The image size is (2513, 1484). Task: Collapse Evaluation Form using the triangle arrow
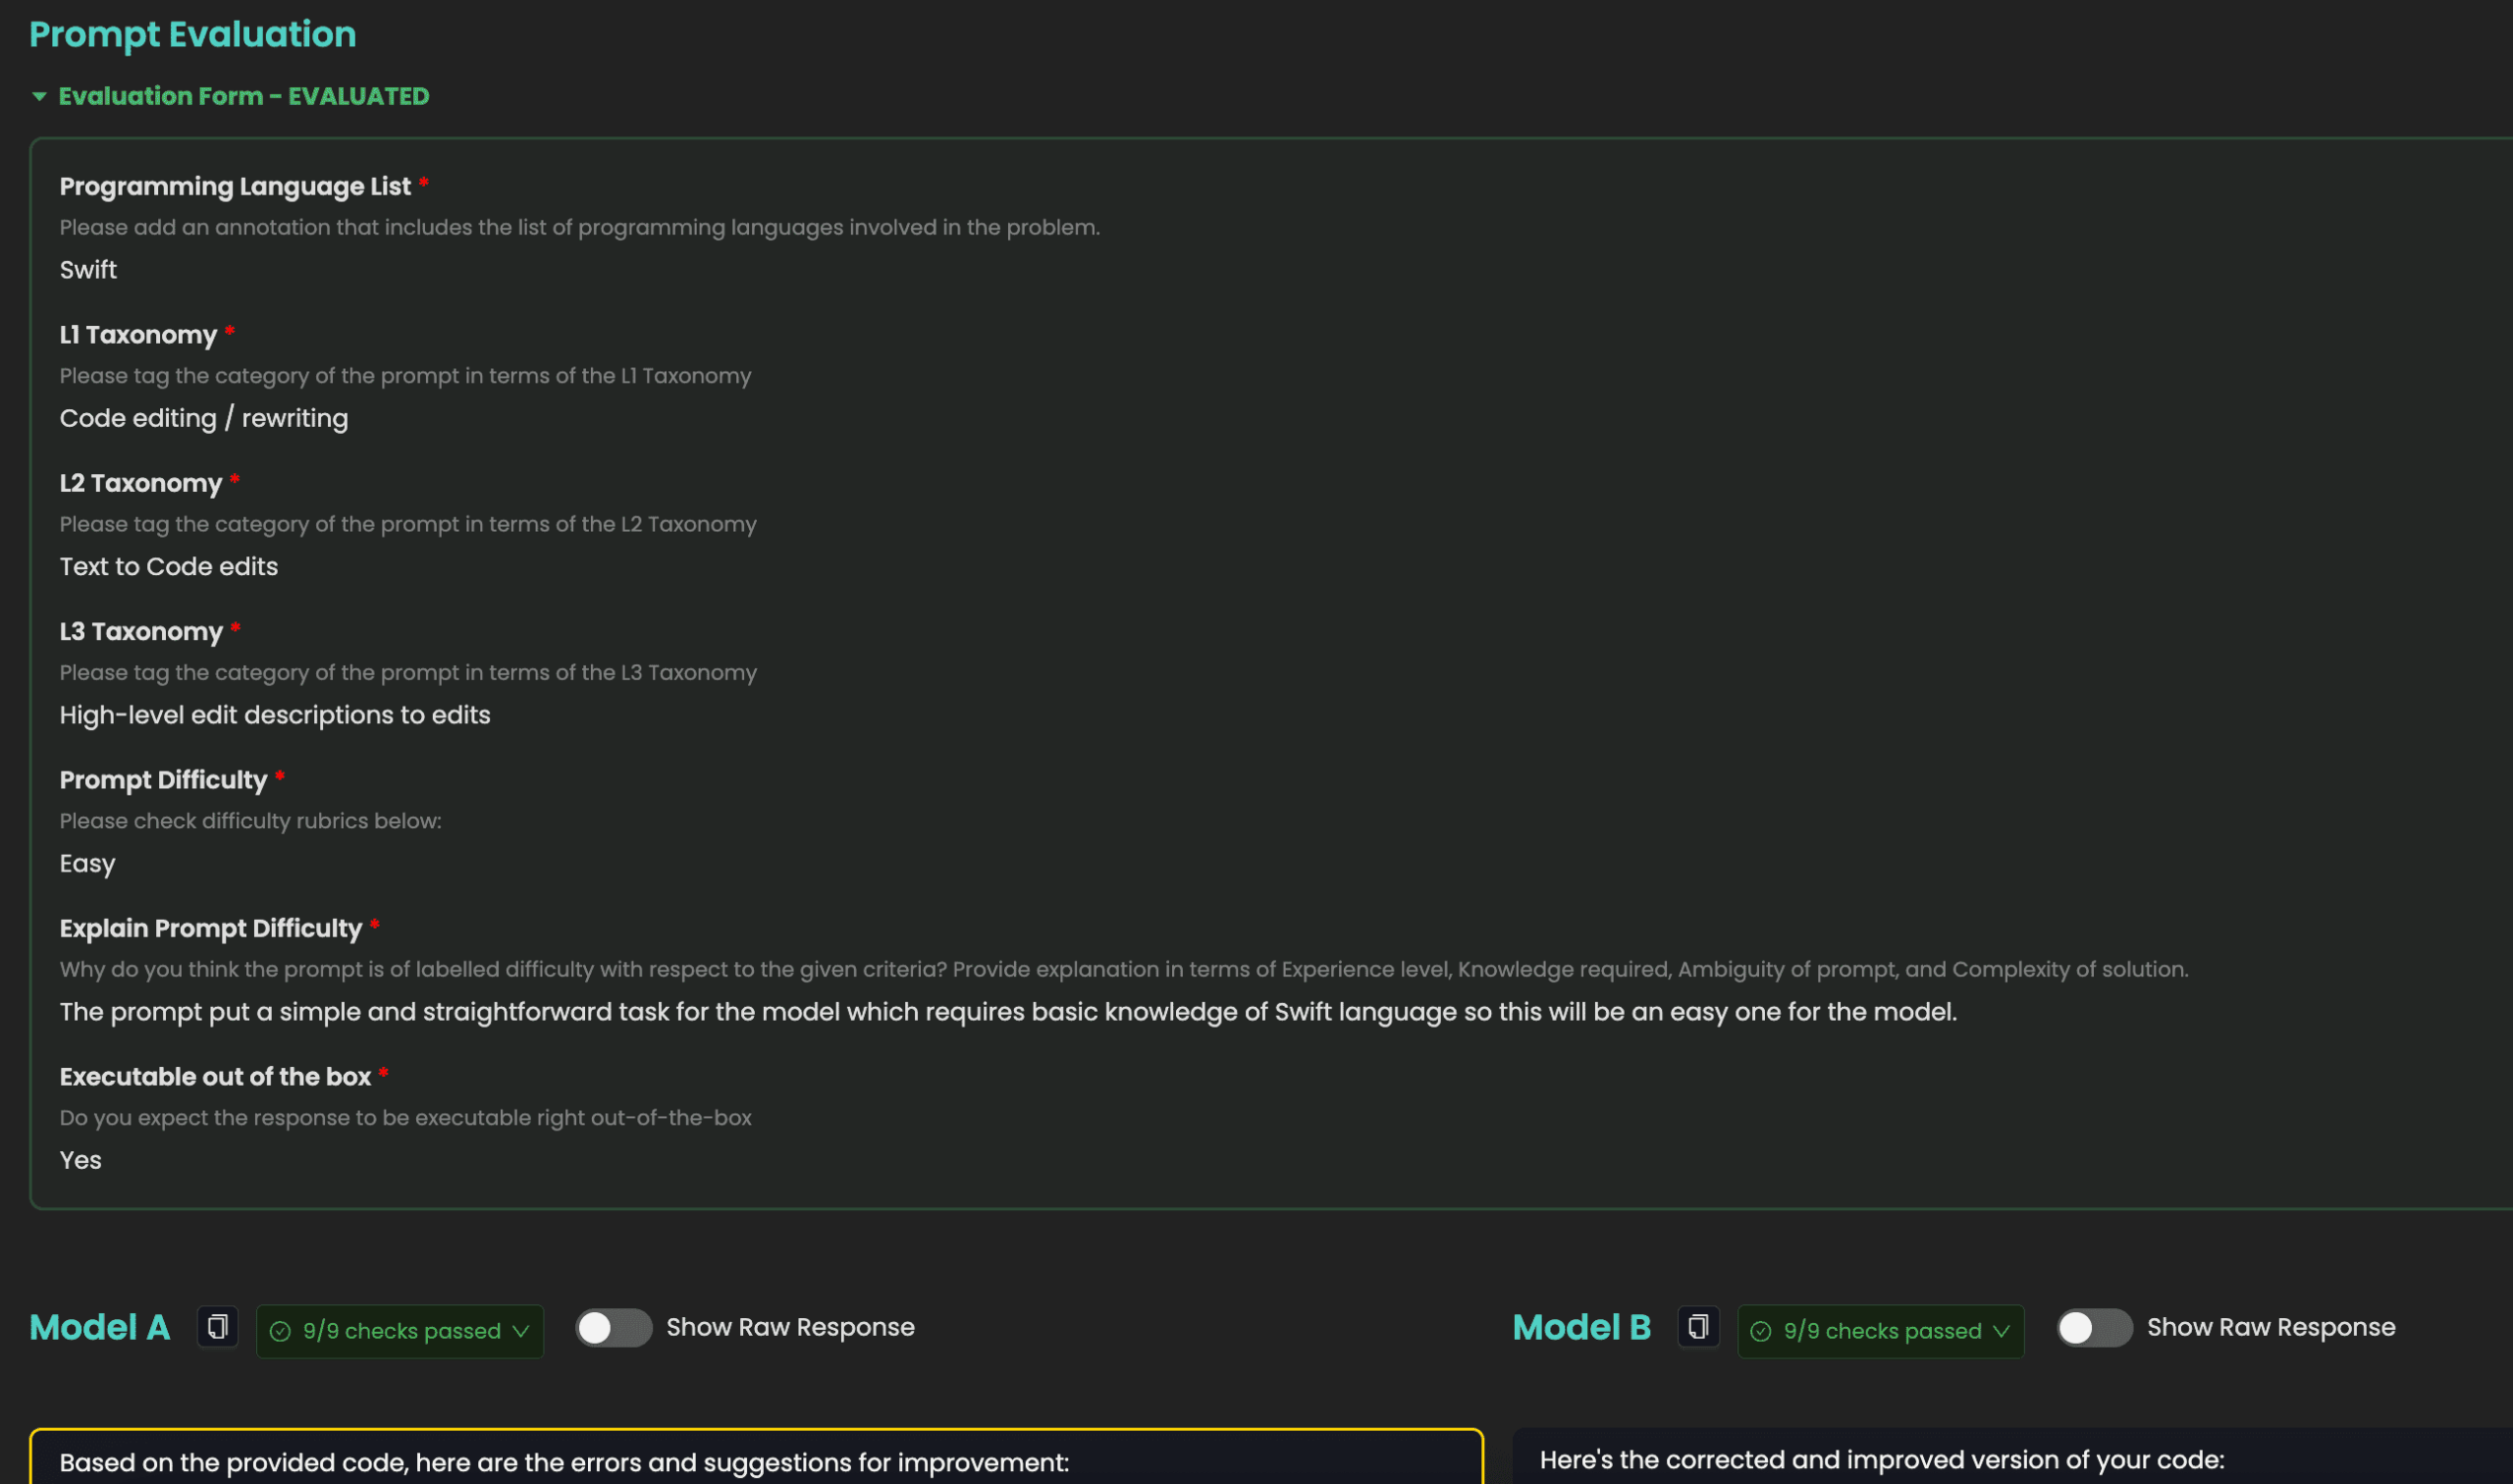39,97
